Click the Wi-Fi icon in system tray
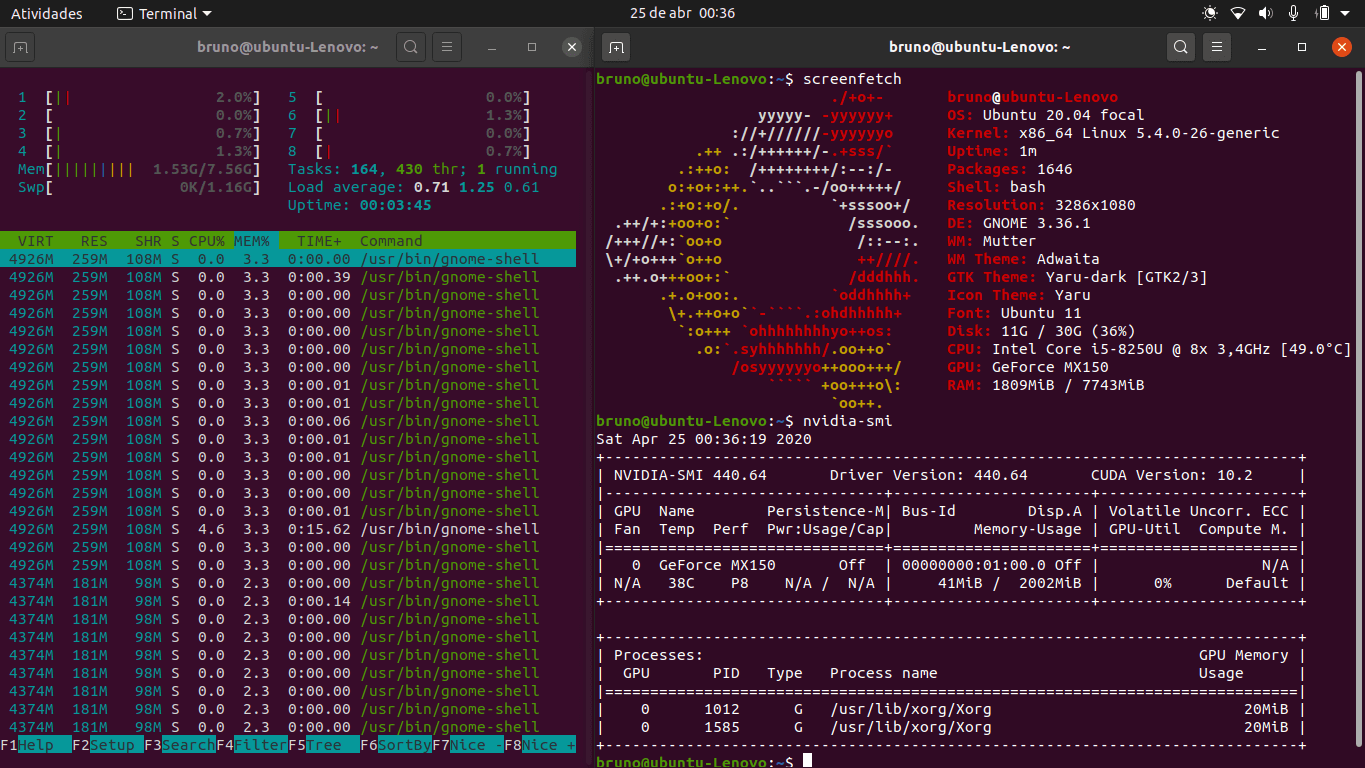 [x=1238, y=14]
